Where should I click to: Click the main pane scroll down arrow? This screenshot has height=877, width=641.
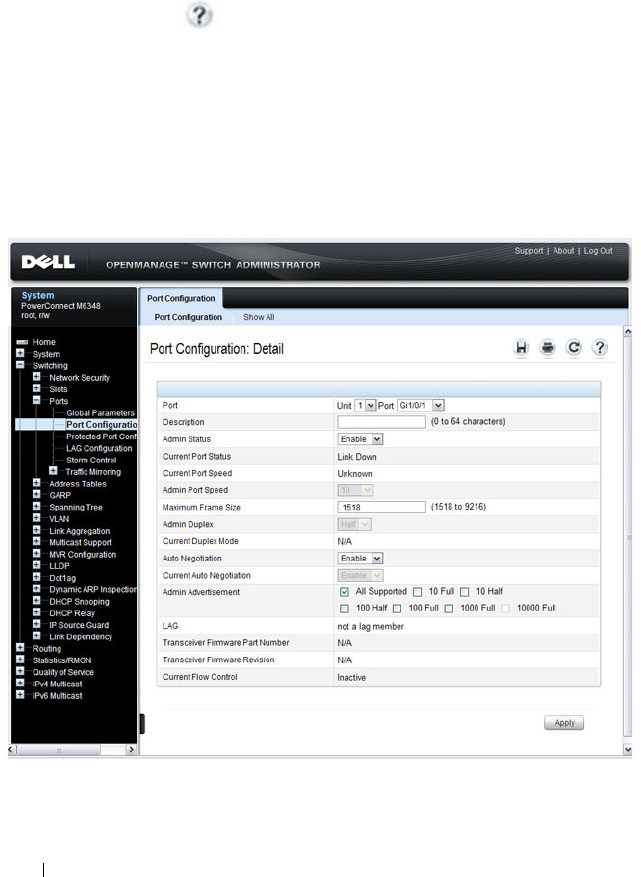pyautogui.click(x=628, y=749)
